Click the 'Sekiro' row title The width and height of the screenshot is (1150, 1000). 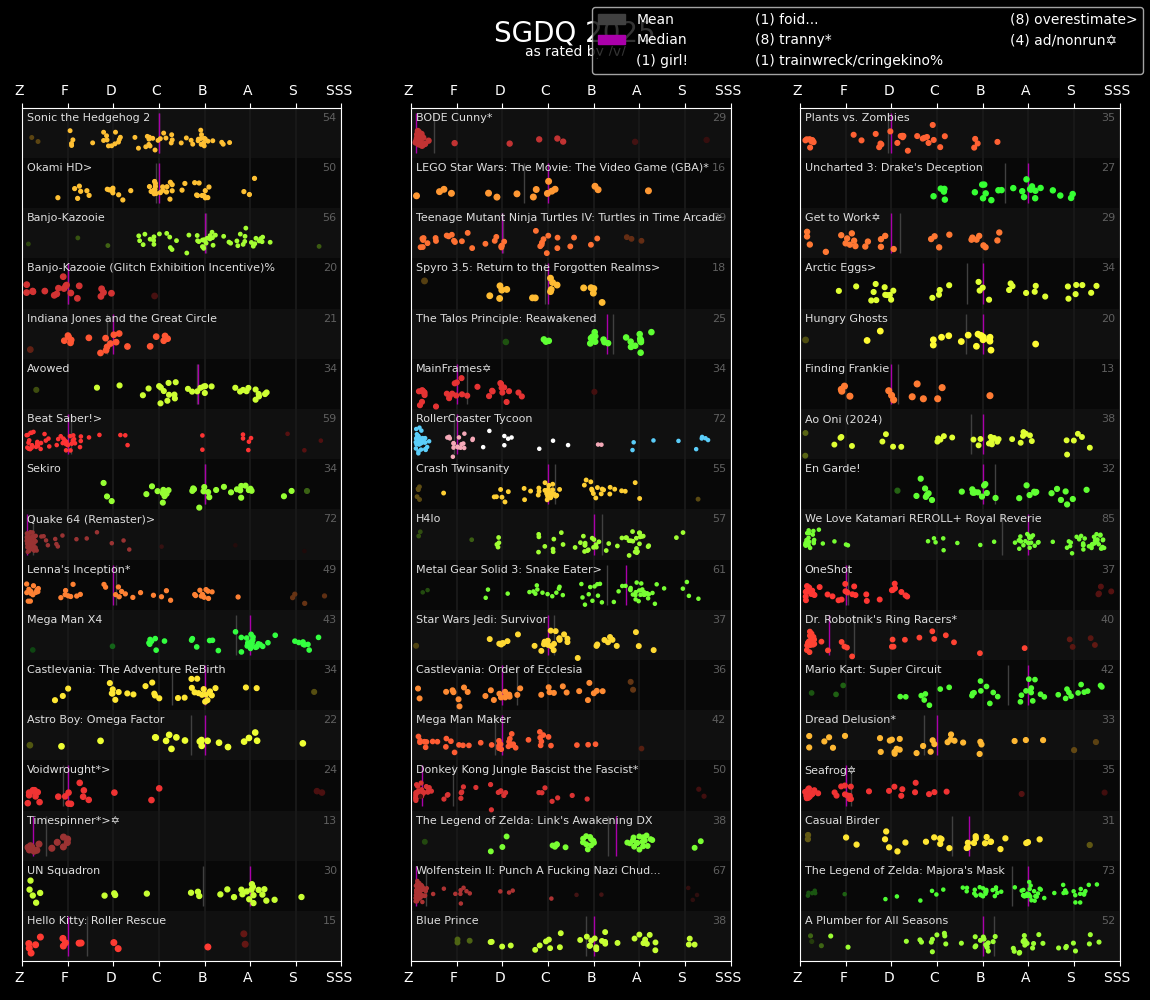tap(43, 468)
